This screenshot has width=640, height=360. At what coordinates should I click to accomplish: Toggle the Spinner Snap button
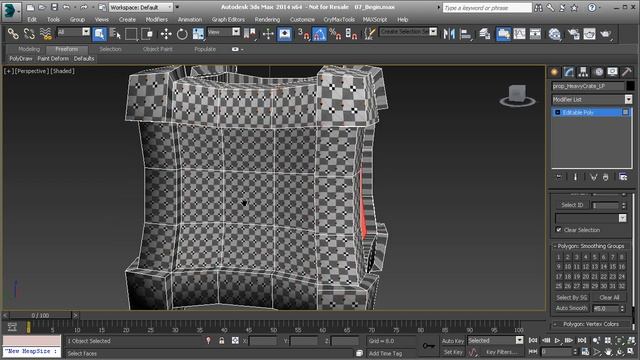coord(351,34)
